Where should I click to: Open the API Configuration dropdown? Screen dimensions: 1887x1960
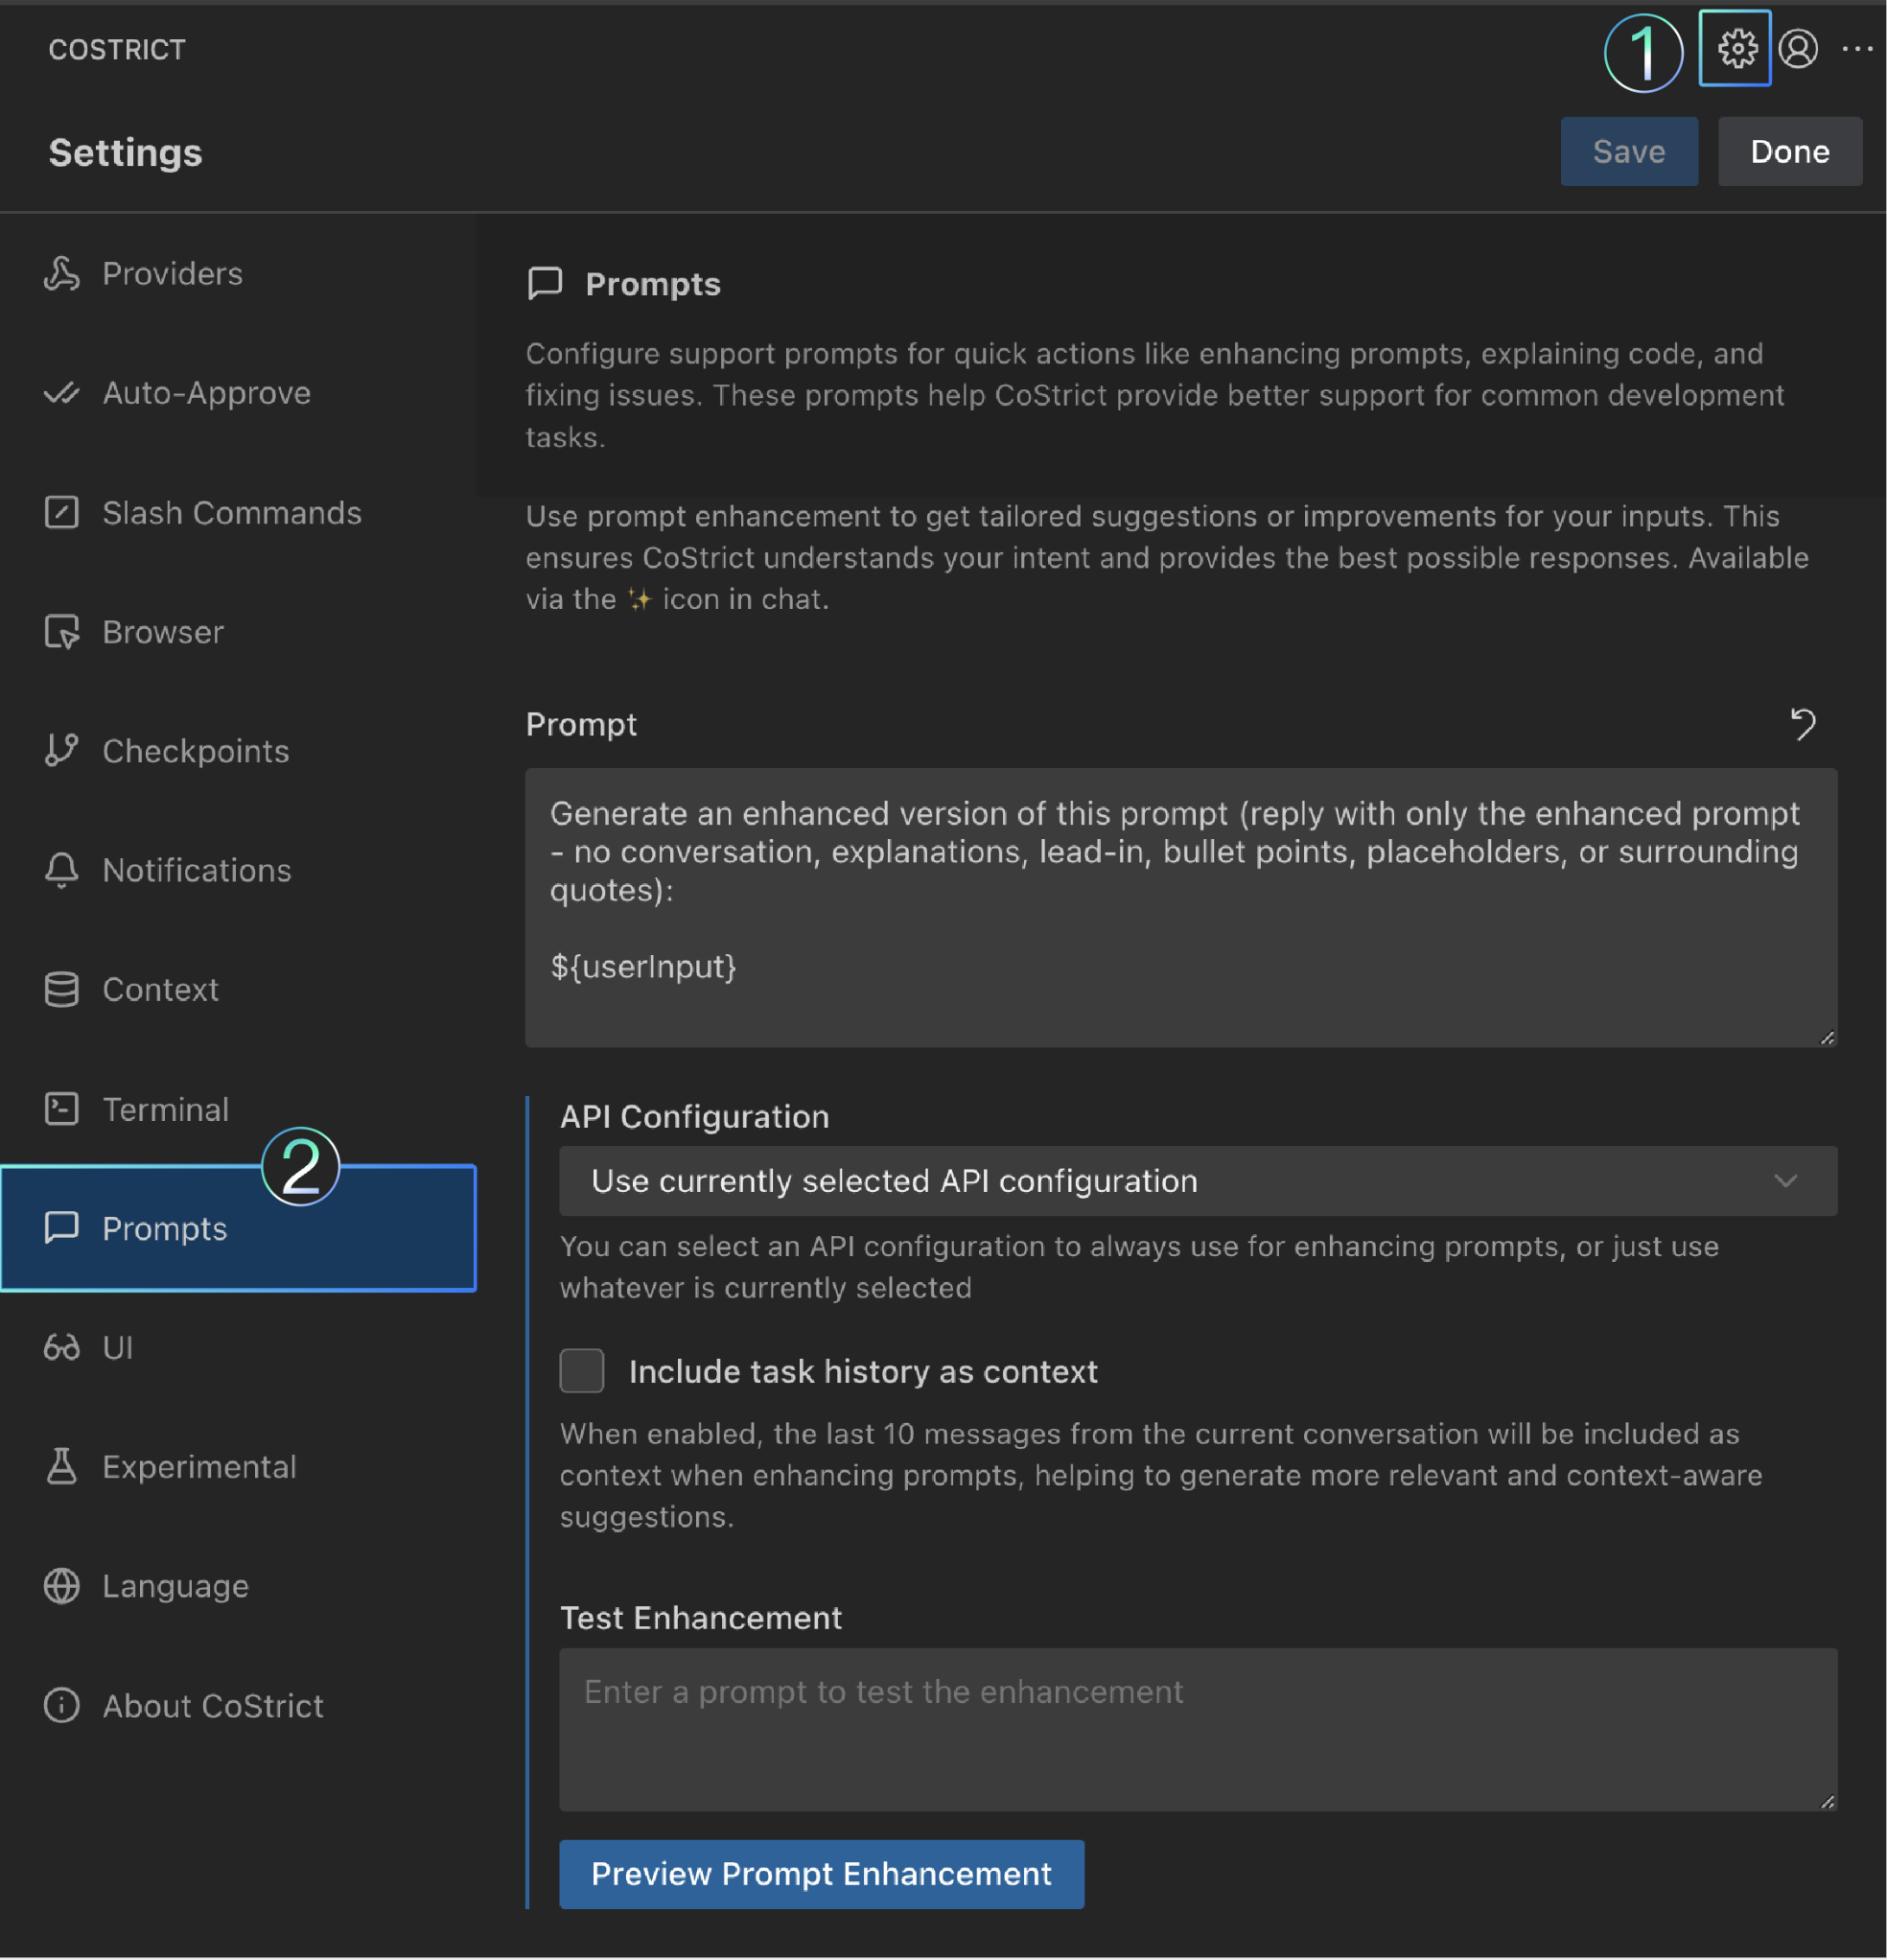point(1197,1181)
